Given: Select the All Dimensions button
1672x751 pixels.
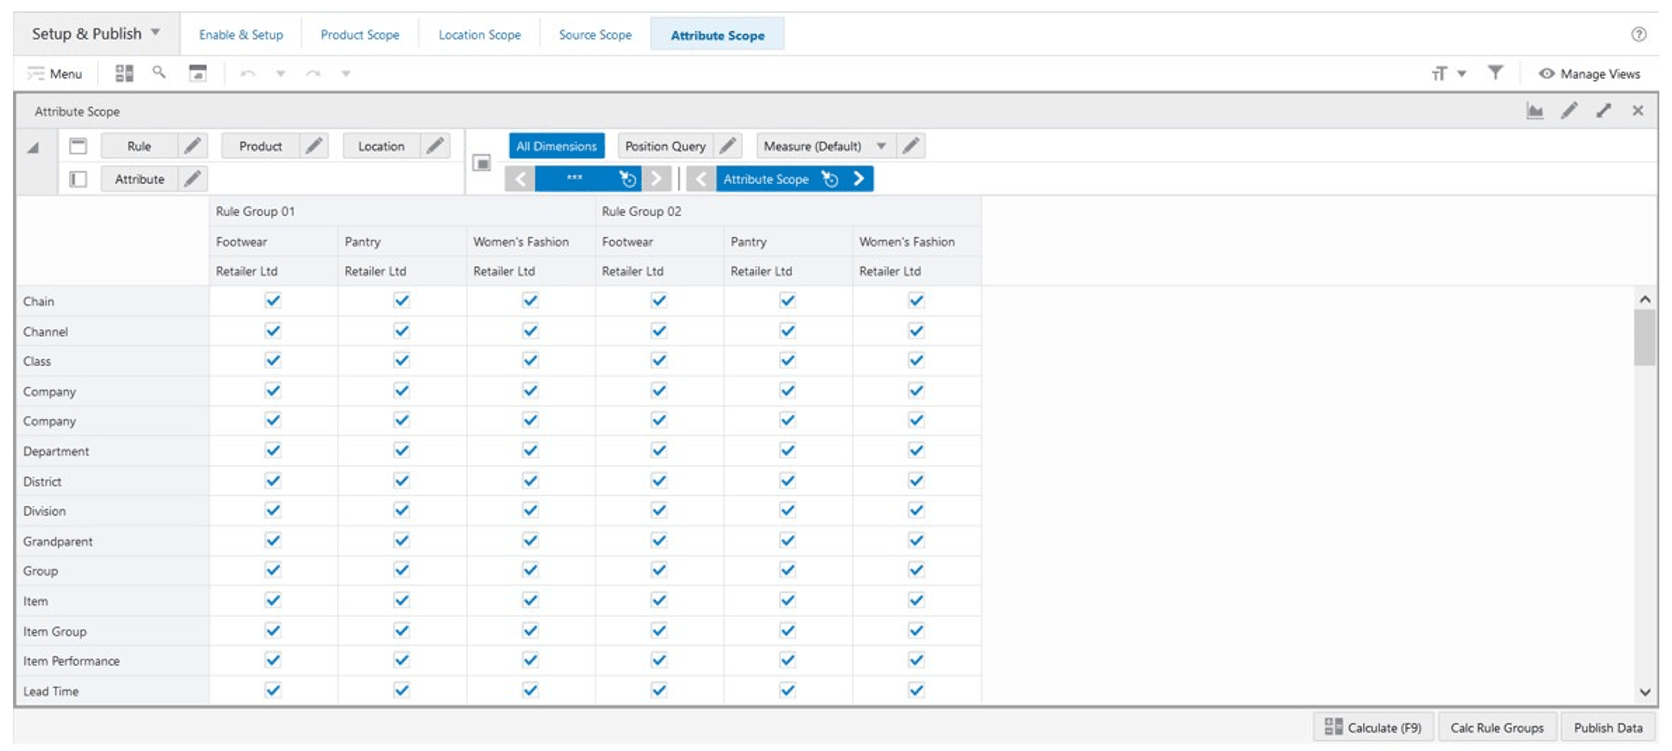Looking at the screenshot, I should coord(557,146).
